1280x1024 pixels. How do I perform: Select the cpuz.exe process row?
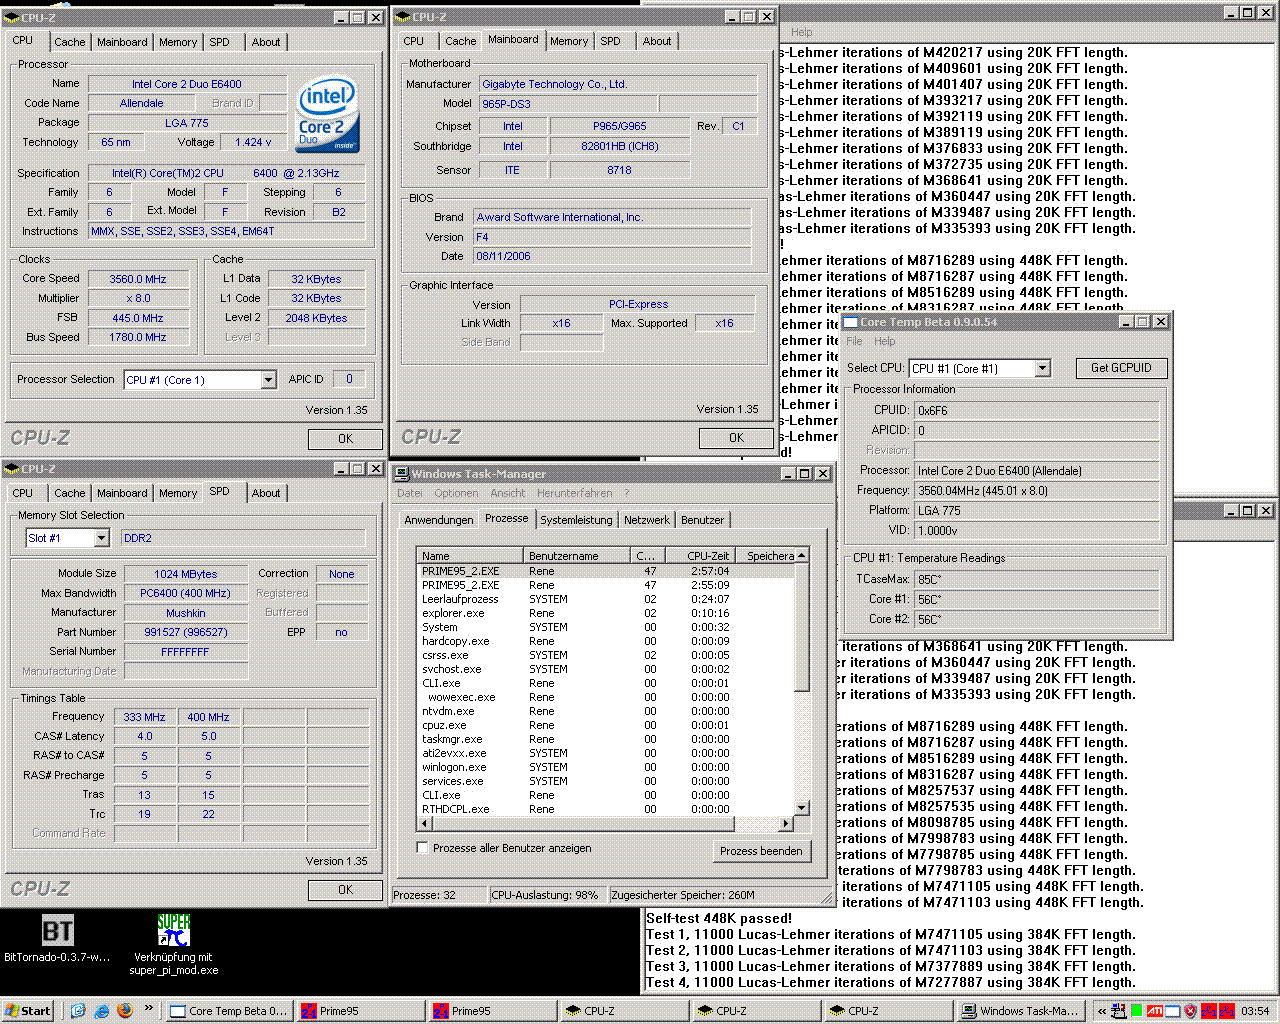605,725
